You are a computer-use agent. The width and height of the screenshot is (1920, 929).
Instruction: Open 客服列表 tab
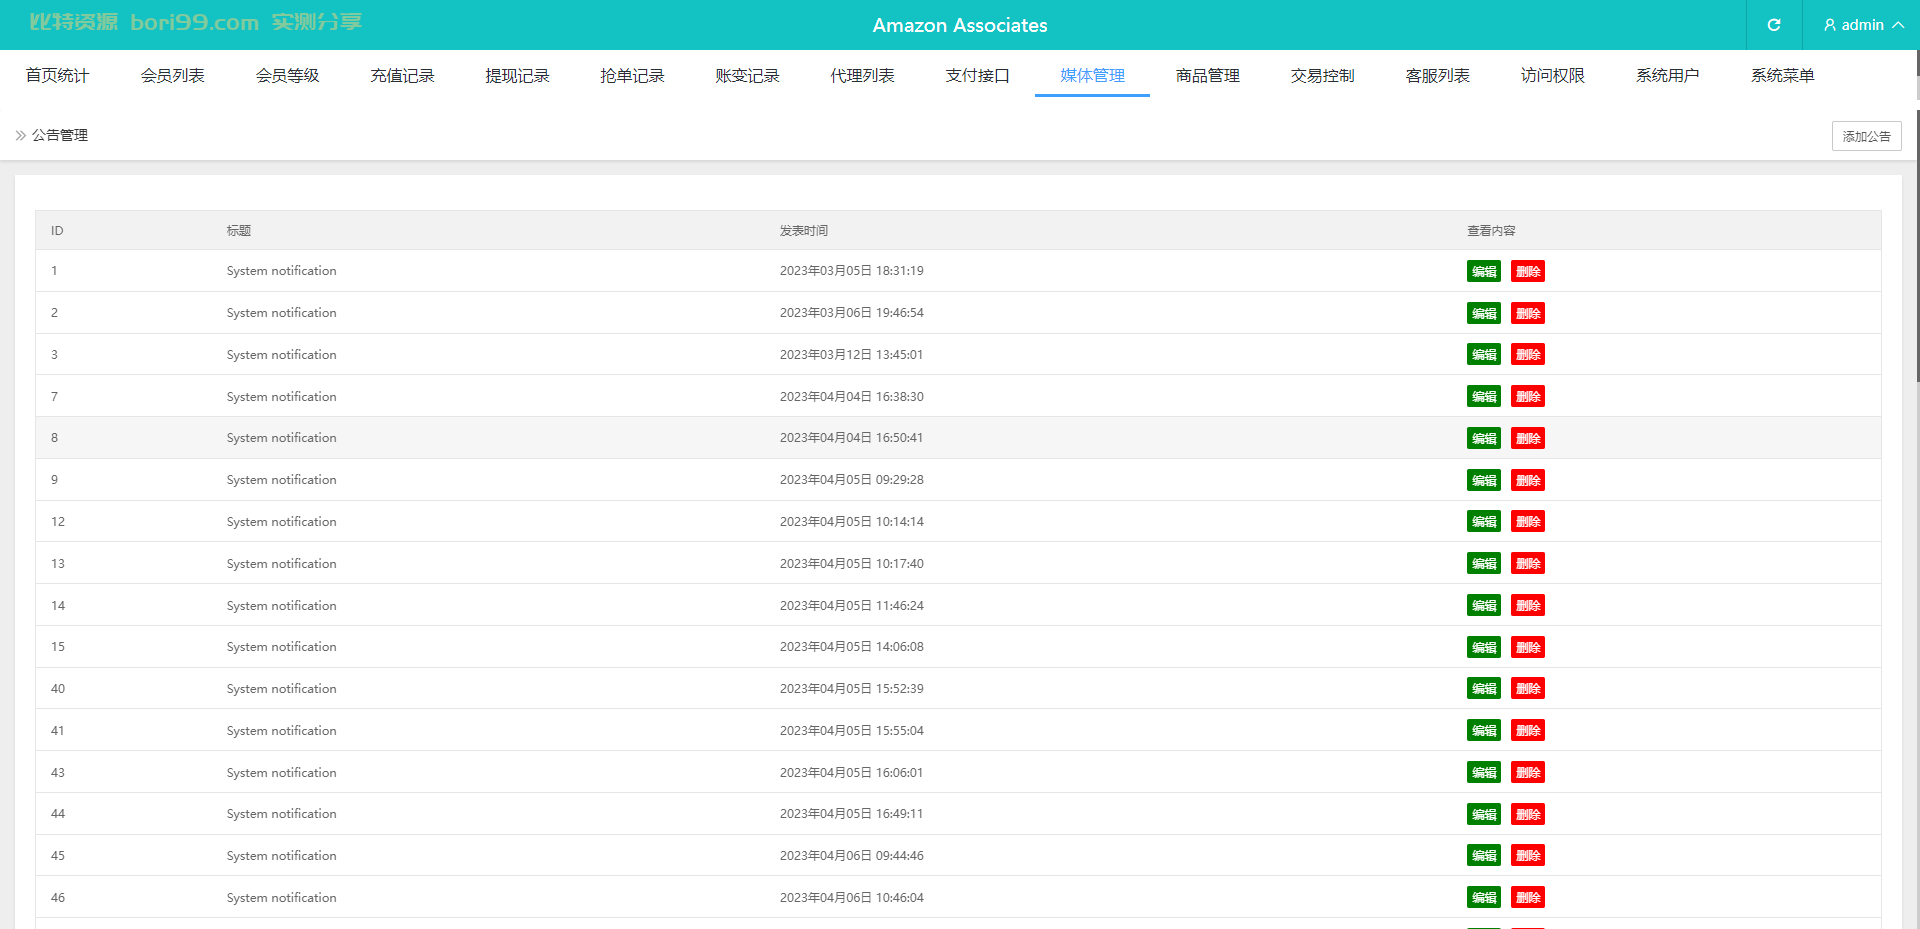tap(1437, 76)
